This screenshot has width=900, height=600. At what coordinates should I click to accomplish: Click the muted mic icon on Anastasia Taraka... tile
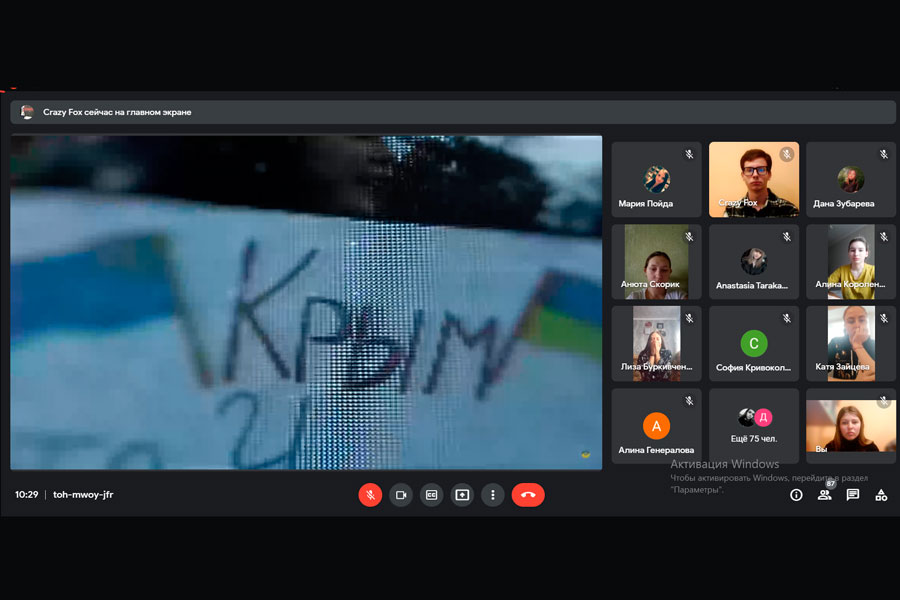point(787,237)
